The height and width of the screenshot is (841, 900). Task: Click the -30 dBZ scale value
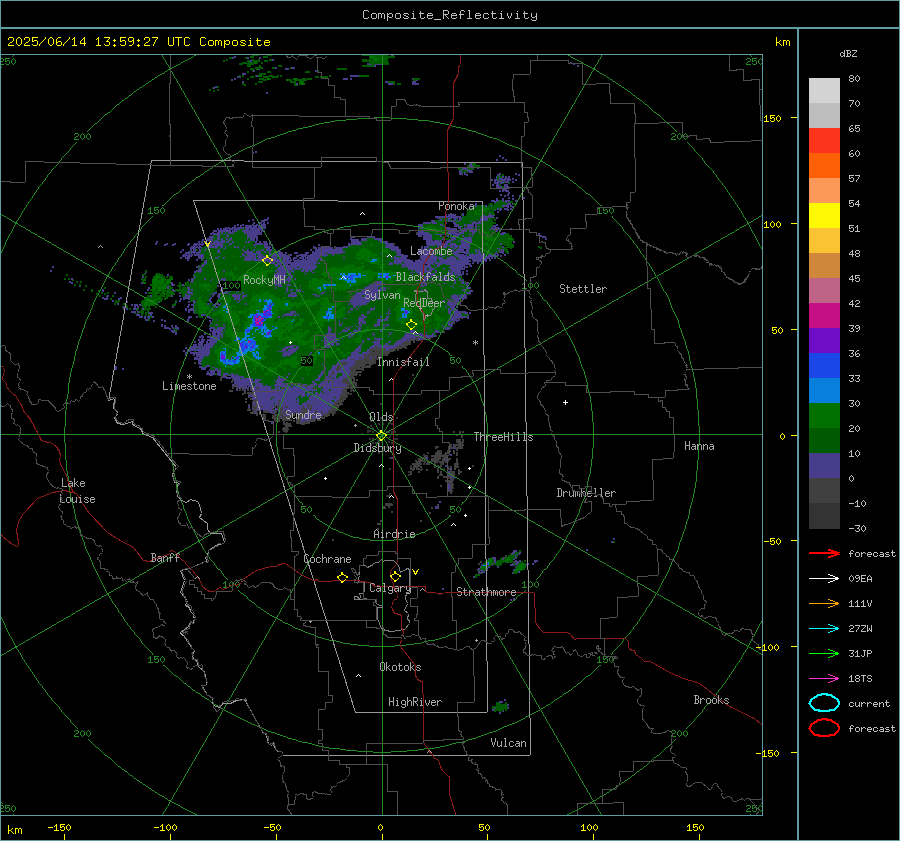tap(857, 528)
